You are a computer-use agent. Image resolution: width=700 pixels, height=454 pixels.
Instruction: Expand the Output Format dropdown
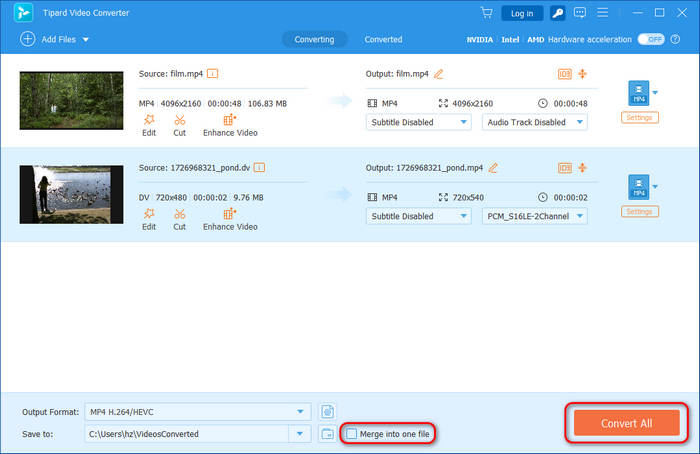[x=303, y=411]
